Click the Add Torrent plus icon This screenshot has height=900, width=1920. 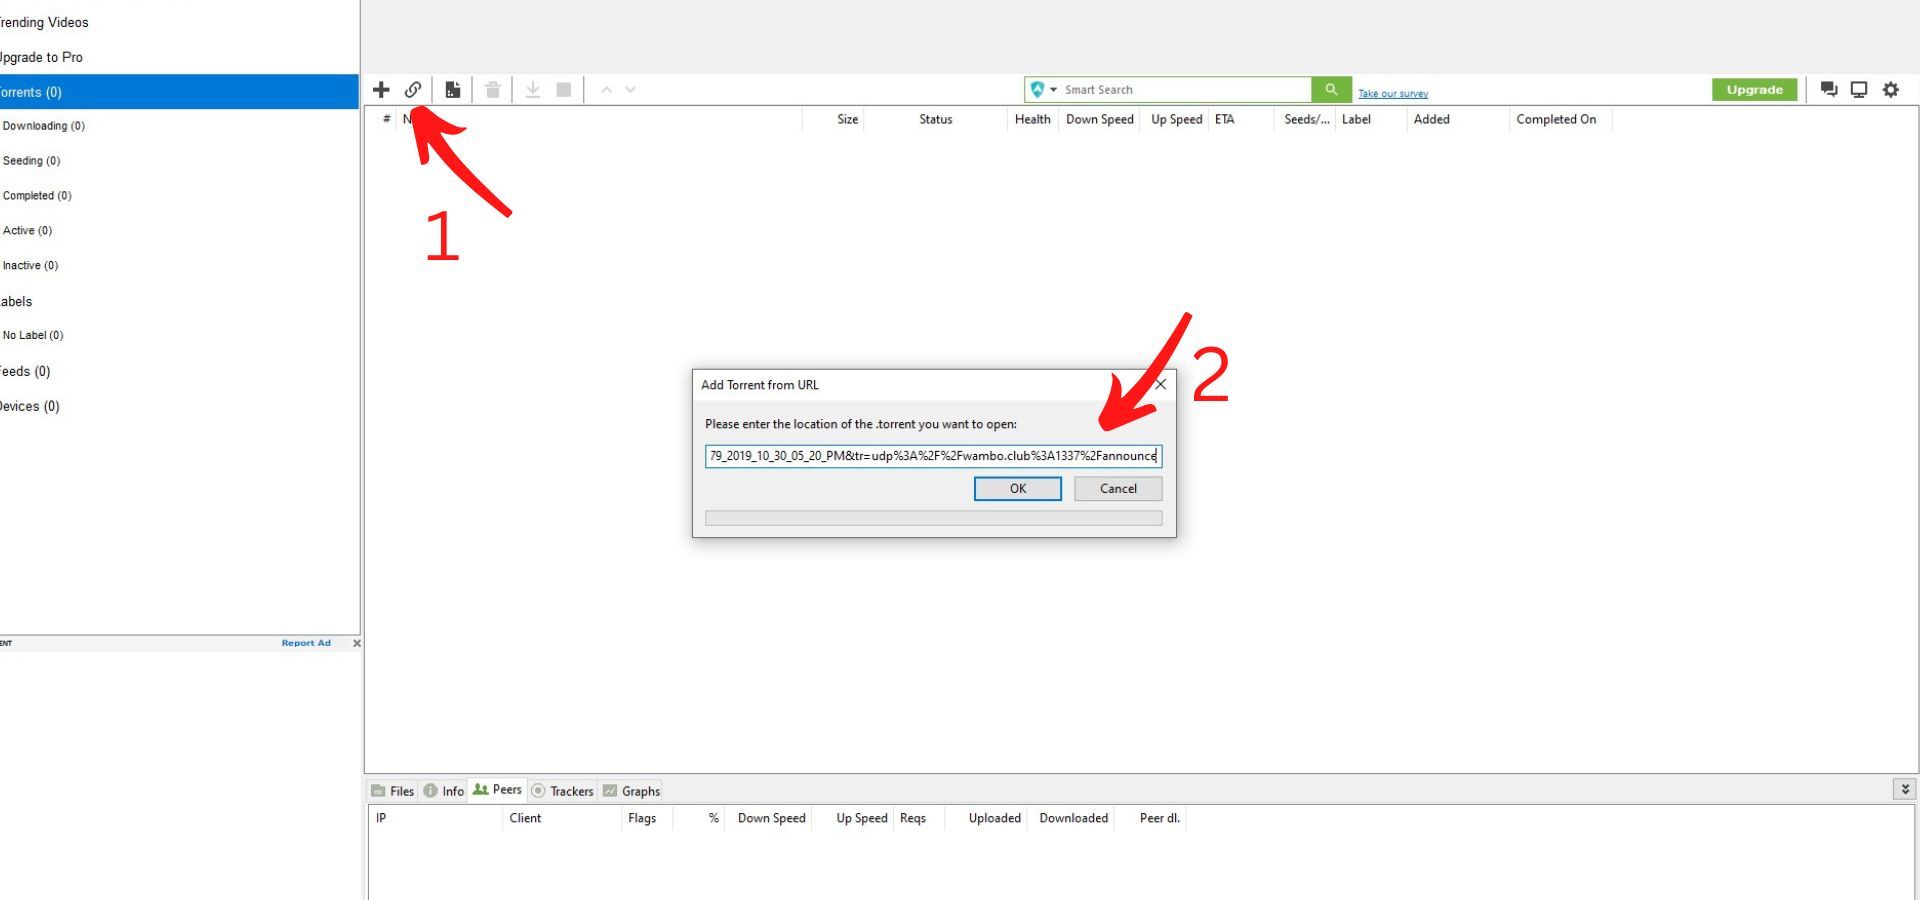pos(381,89)
